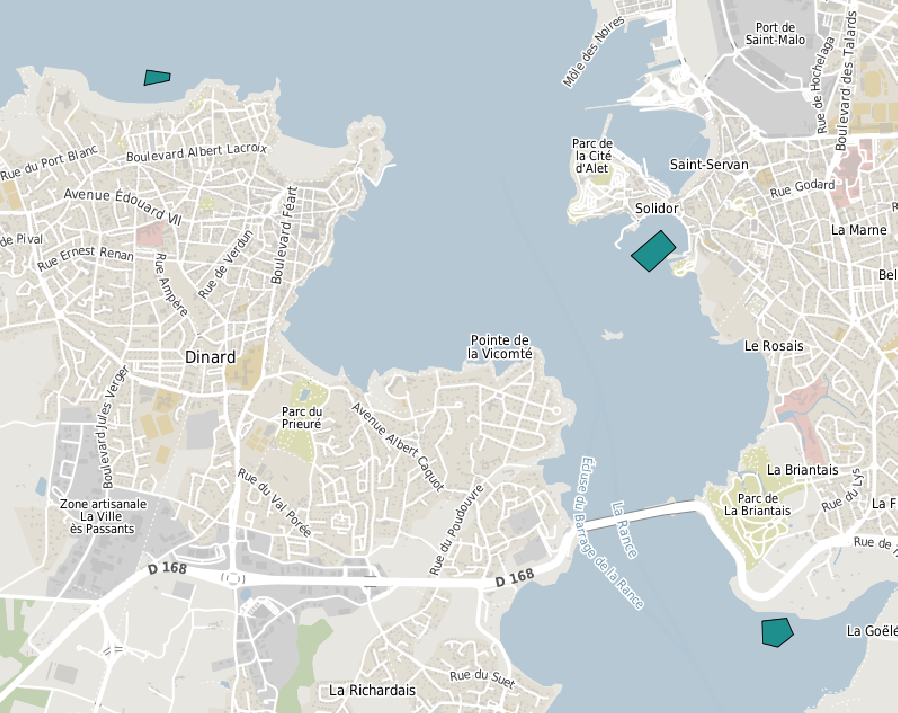Select the Parc du Prieuré label
This screenshot has height=713, width=898.
click(x=301, y=417)
